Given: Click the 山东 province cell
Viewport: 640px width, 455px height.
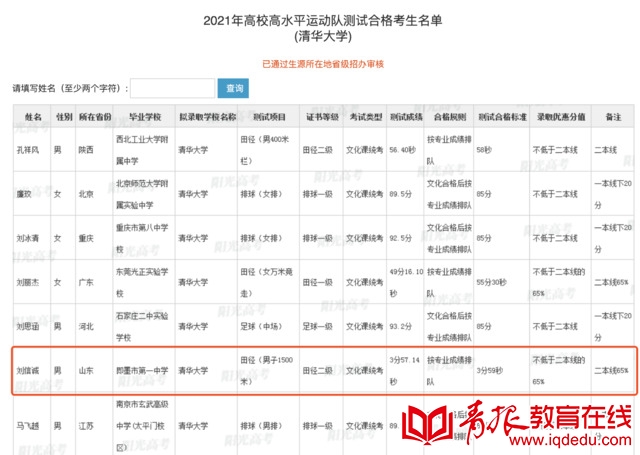Looking at the screenshot, I should click(x=86, y=371).
